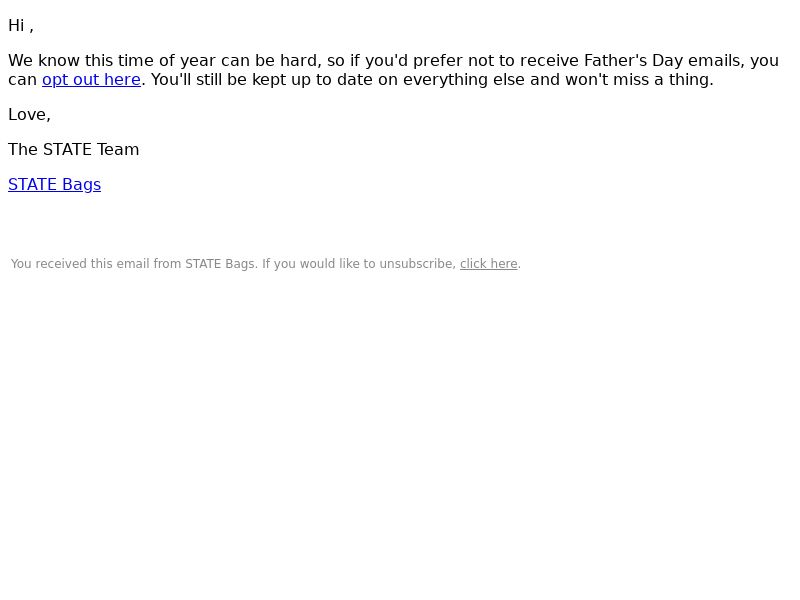
Task: Click the "click here" unsubscribe link
Action: pyautogui.click(x=489, y=264)
